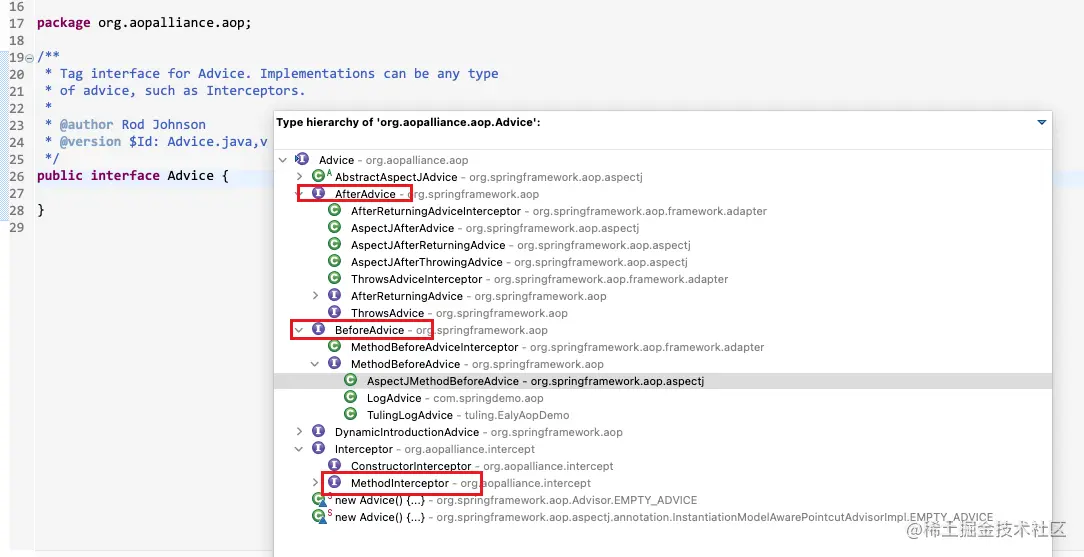Select AspectJMethodBeforeAdvice in the hierarchy
Screen dimensions: 1084x557
[x=442, y=381]
